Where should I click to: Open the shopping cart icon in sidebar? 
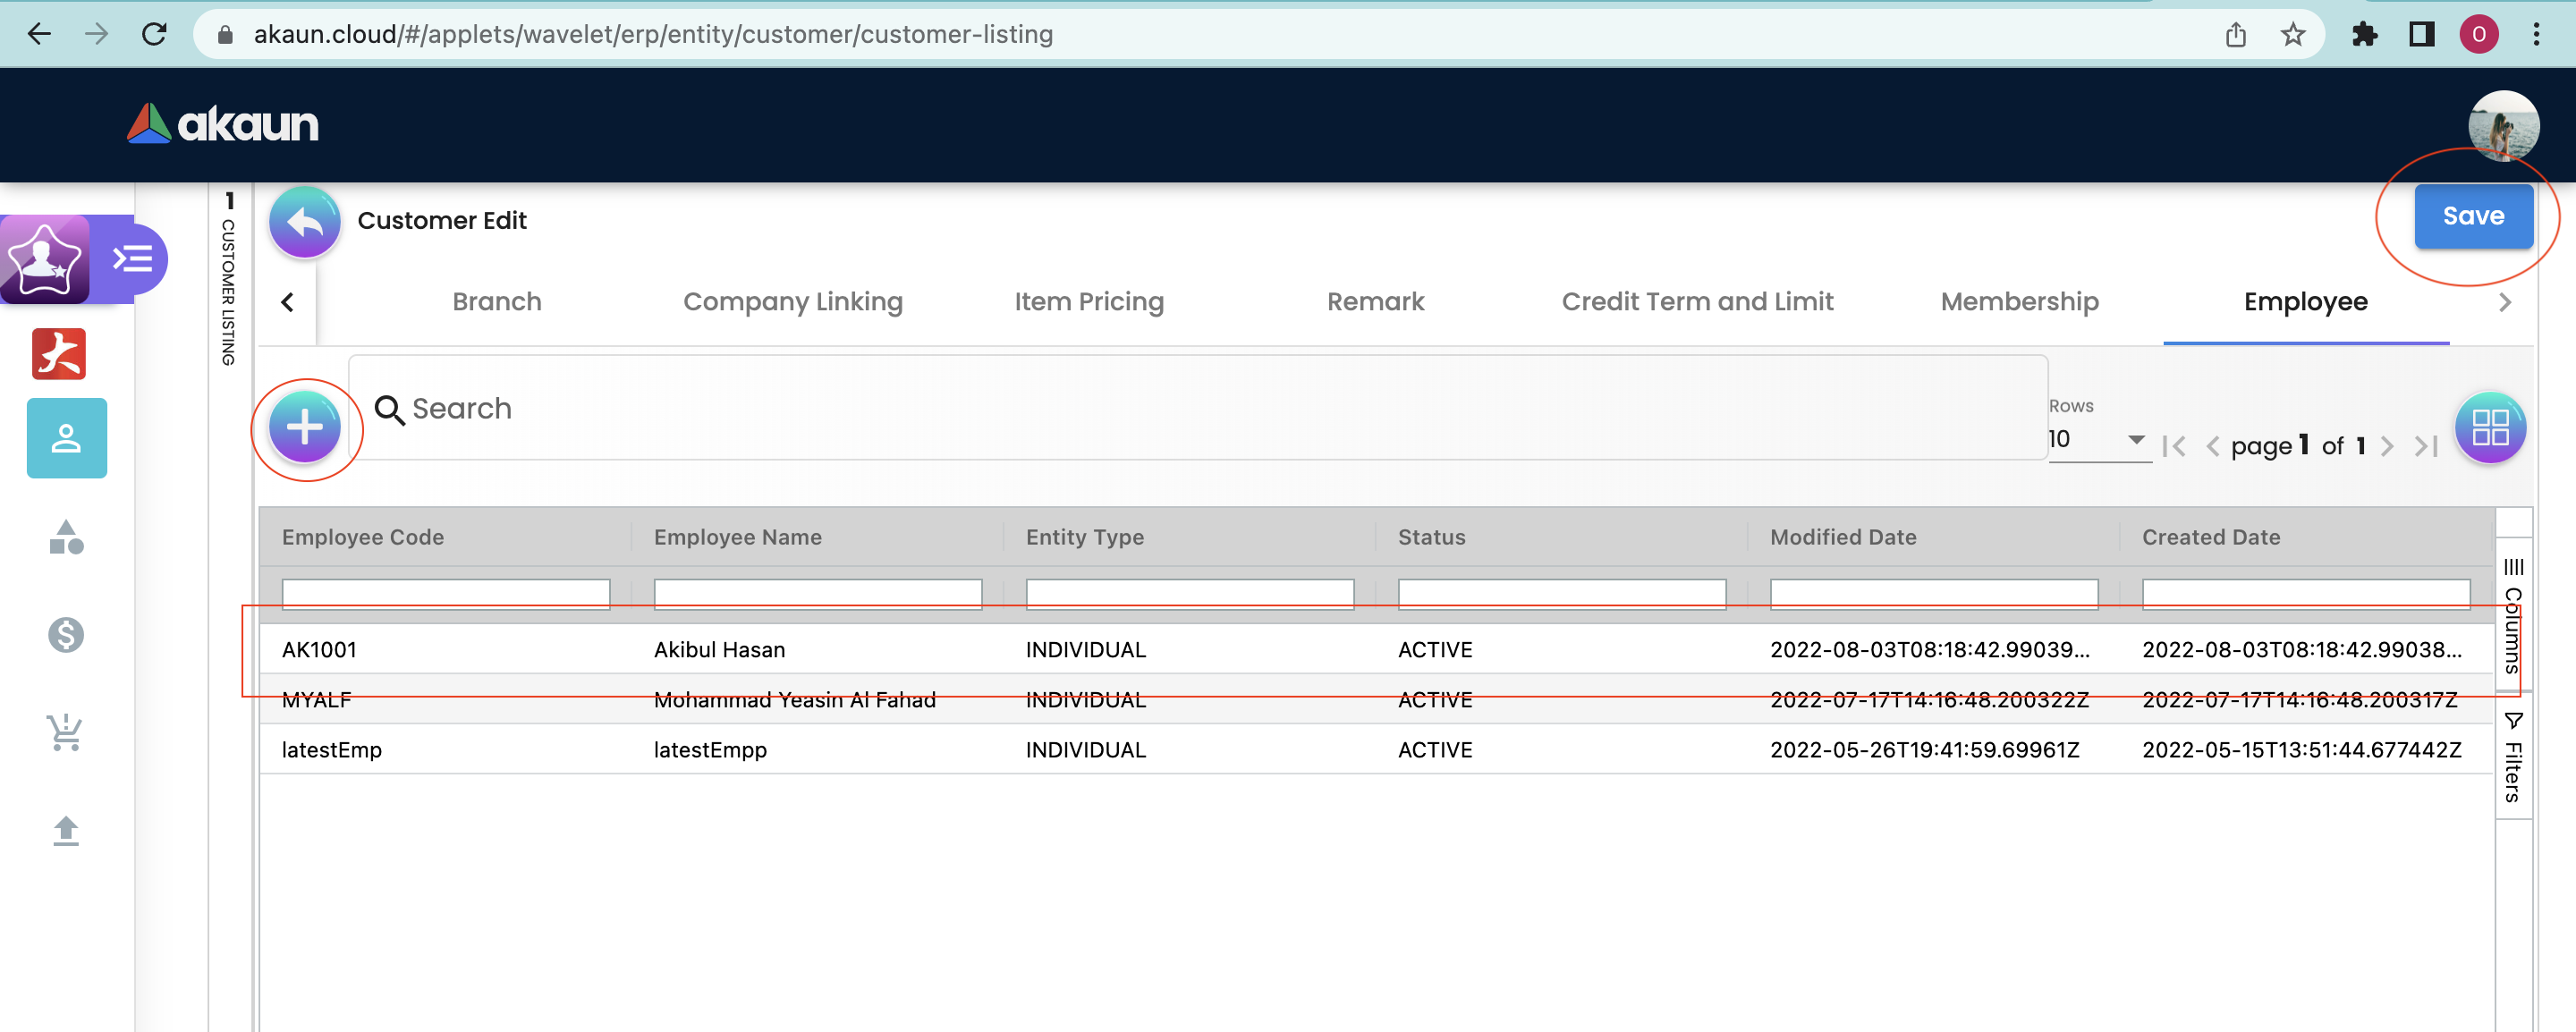(x=66, y=733)
